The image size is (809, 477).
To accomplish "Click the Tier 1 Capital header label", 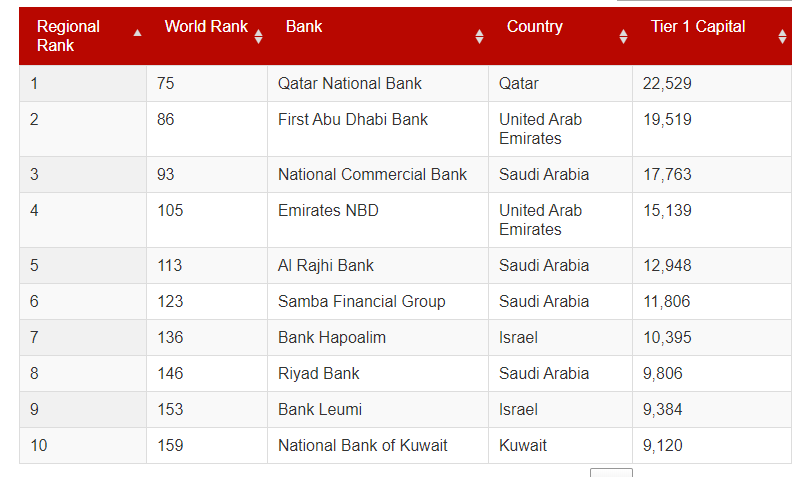I will 698,26.
